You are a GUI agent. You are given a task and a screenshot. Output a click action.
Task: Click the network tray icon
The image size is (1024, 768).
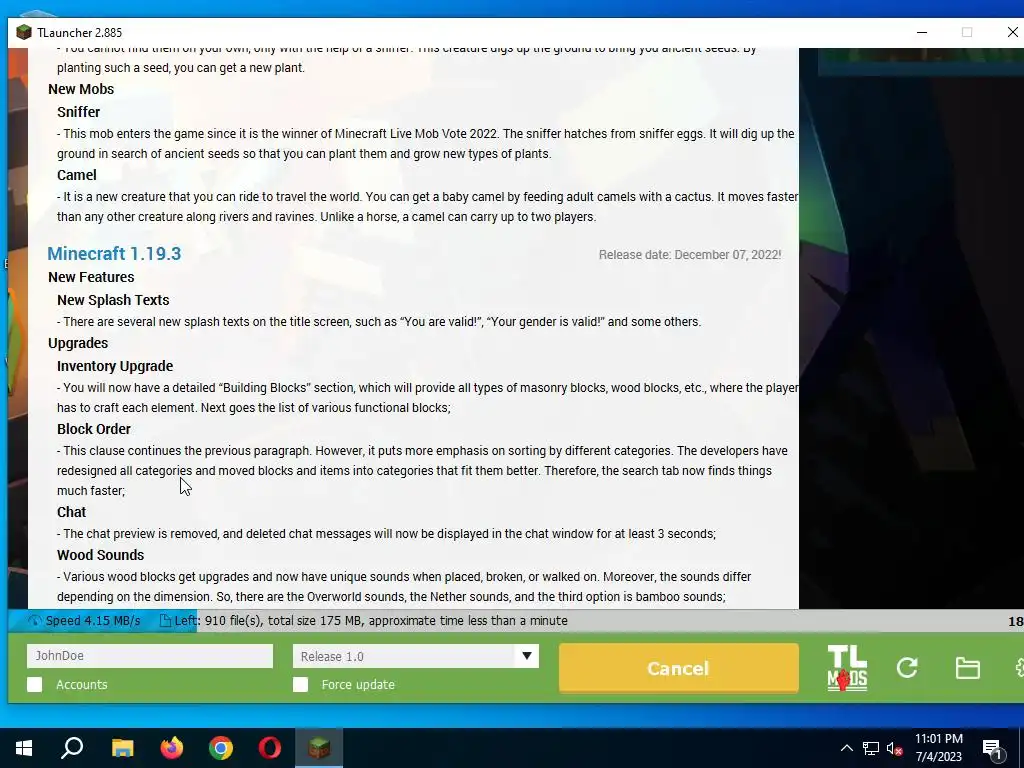click(x=871, y=748)
